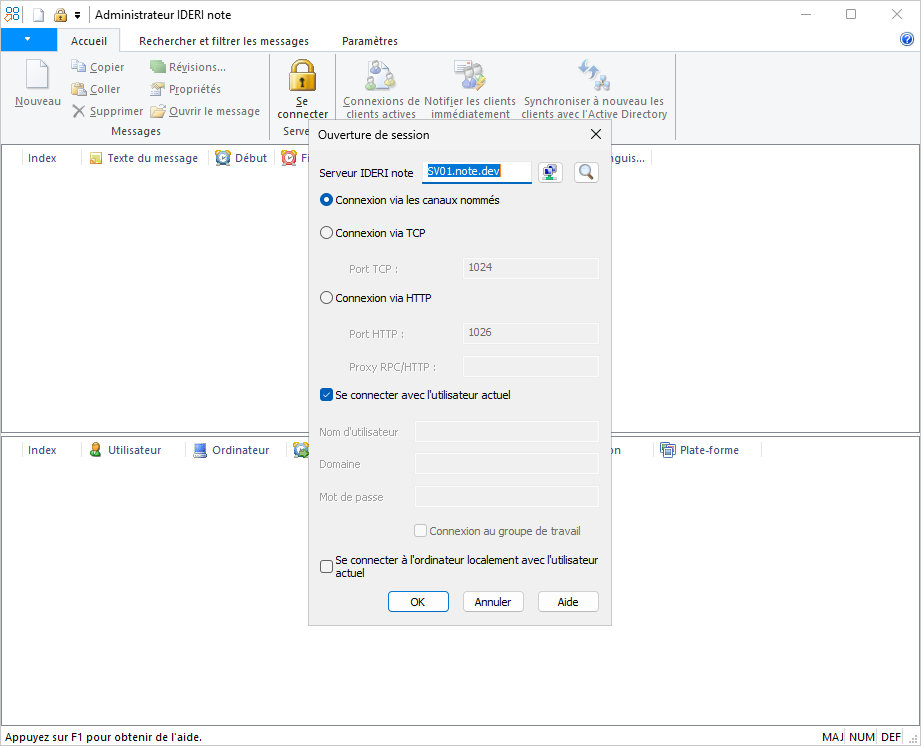
Task: Open the blue application menu button
Action: [x=28, y=40]
